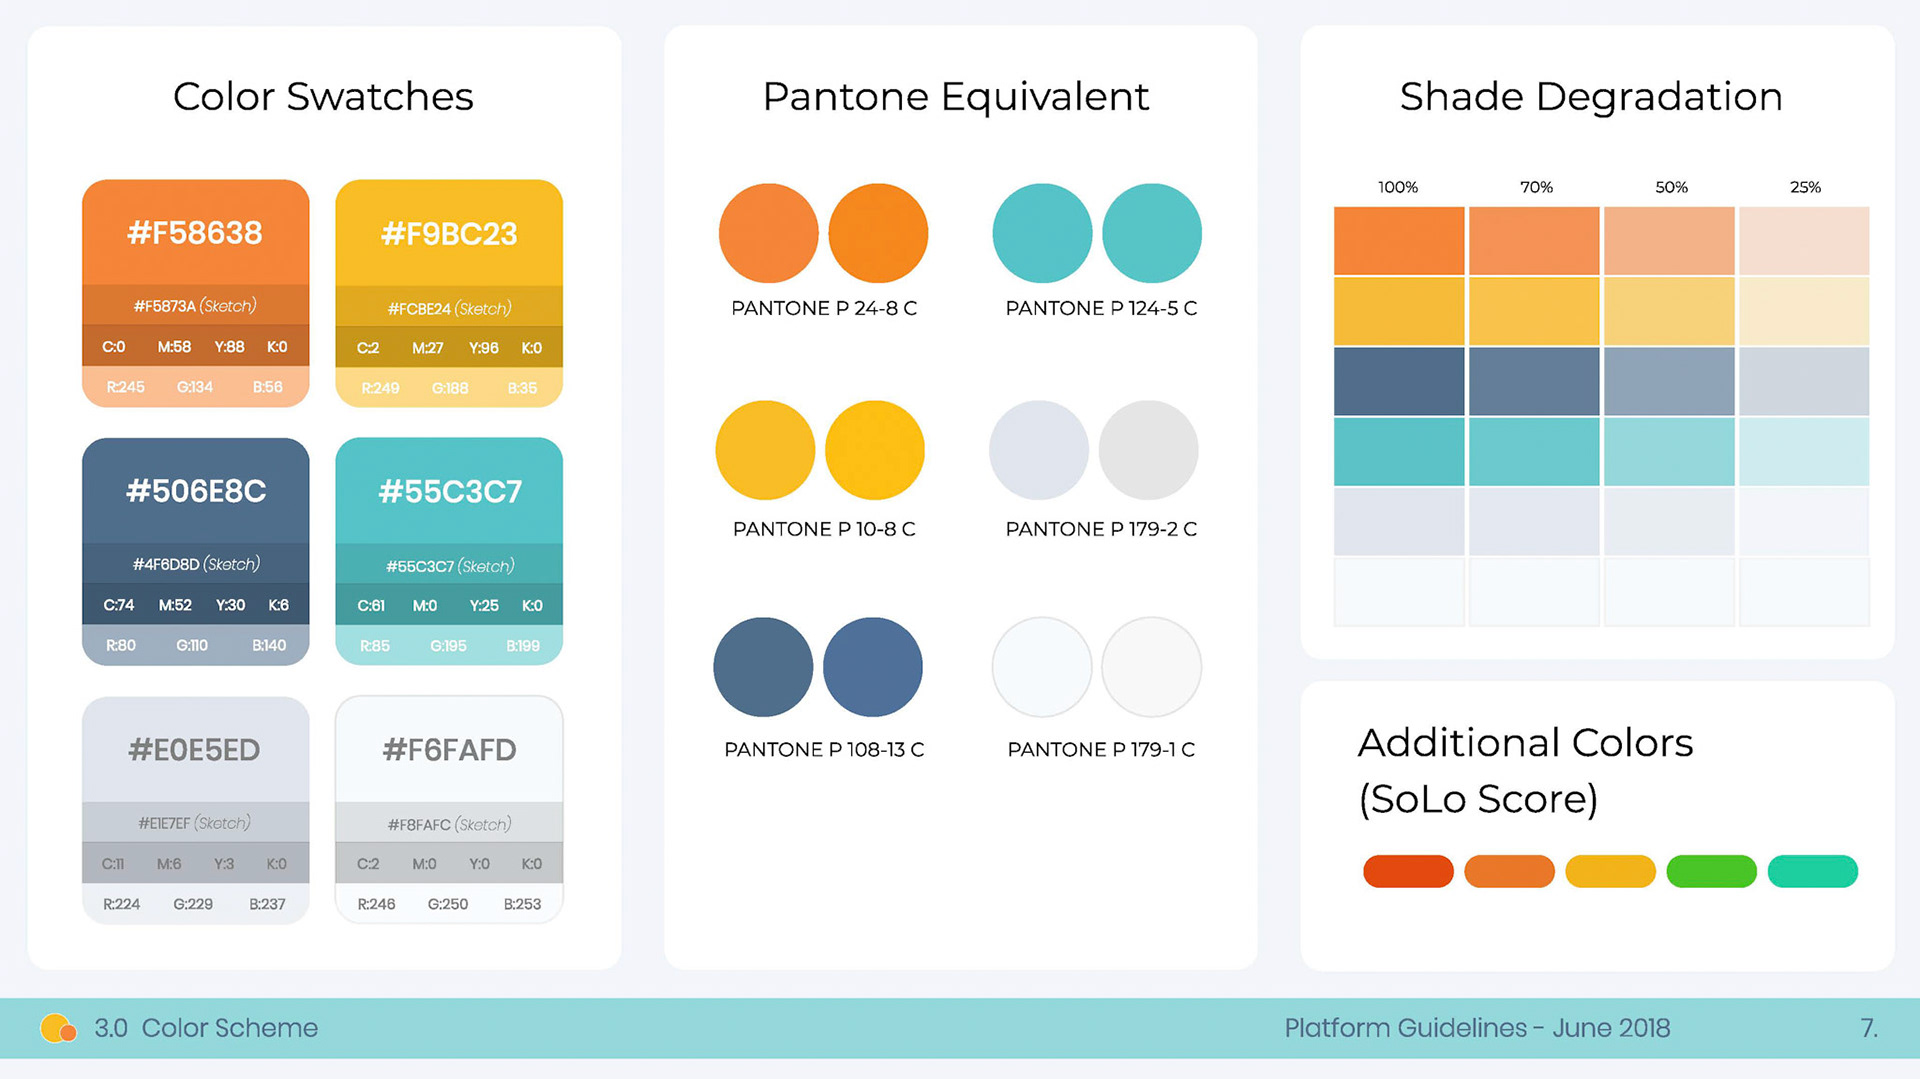The image size is (1920, 1079).
Task: Select the #506E8C blue swatch card
Action: [x=196, y=551]
